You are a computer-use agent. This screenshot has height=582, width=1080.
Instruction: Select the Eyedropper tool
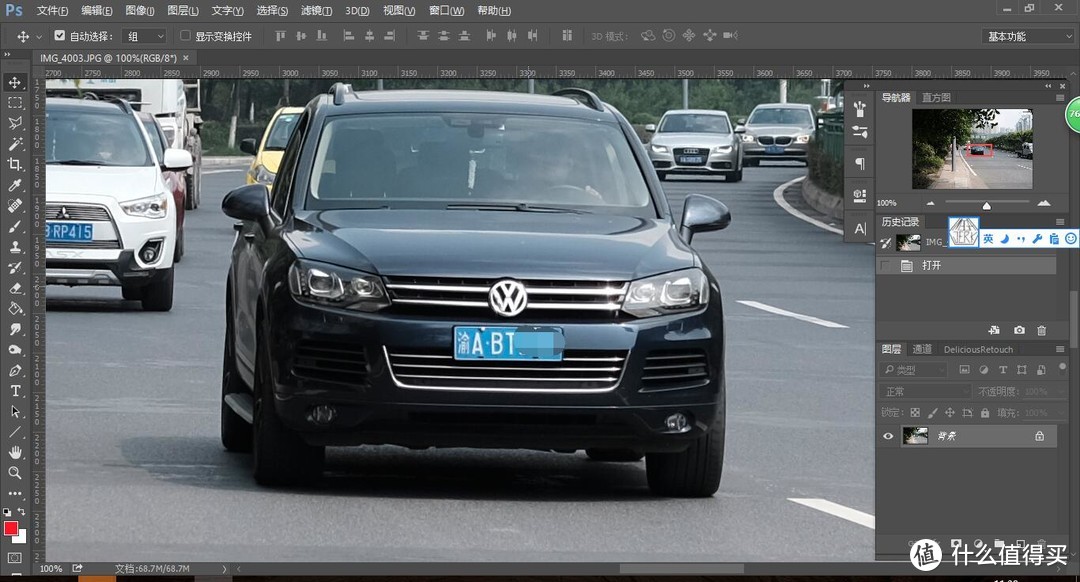click(14, 185)
